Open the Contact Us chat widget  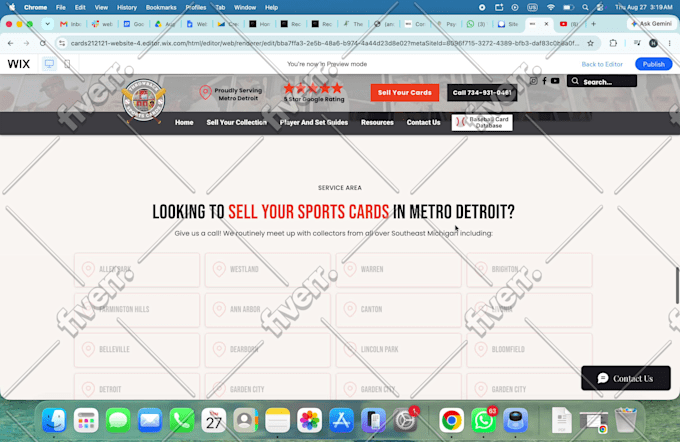626,378
